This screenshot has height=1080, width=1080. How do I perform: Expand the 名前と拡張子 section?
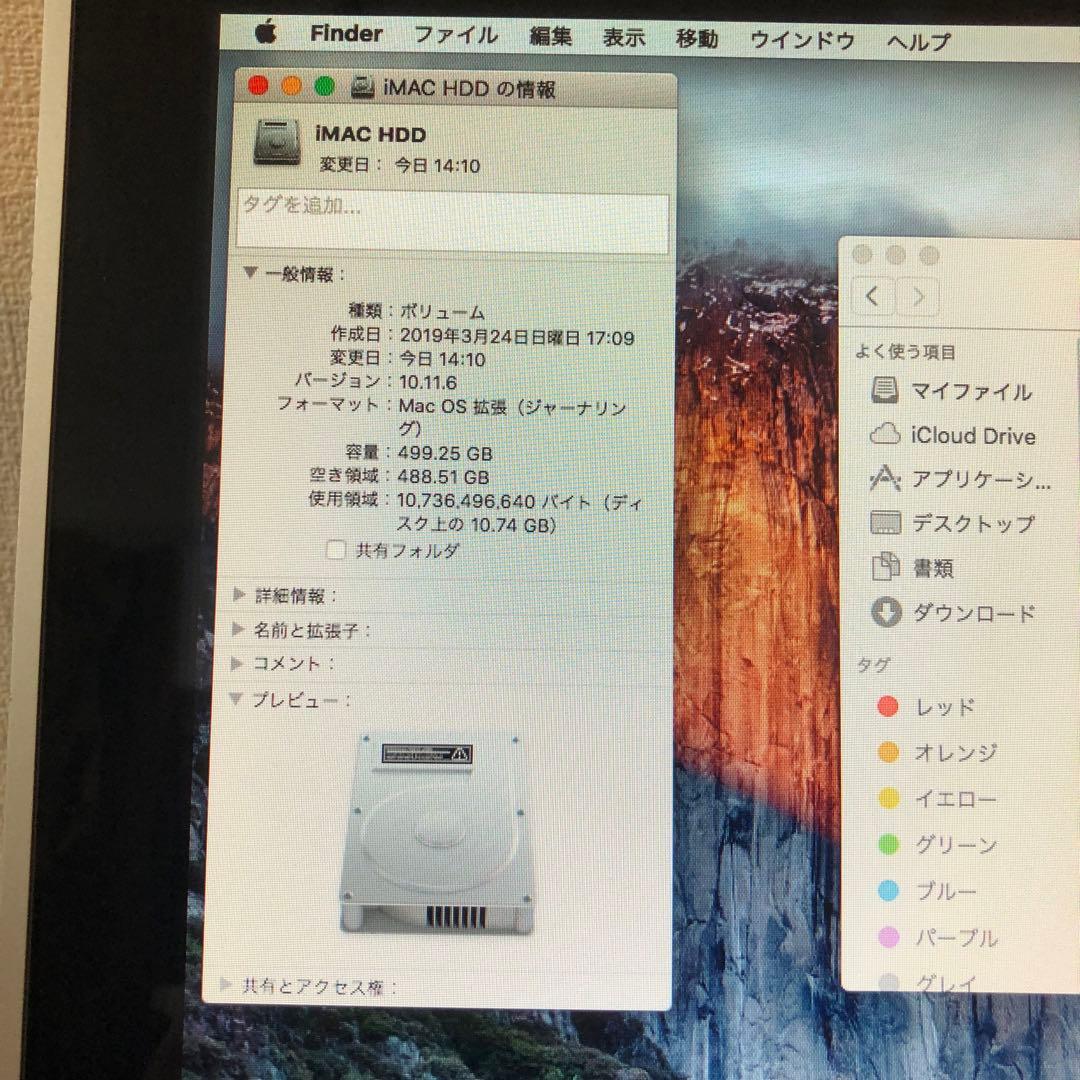click(238, 629)
